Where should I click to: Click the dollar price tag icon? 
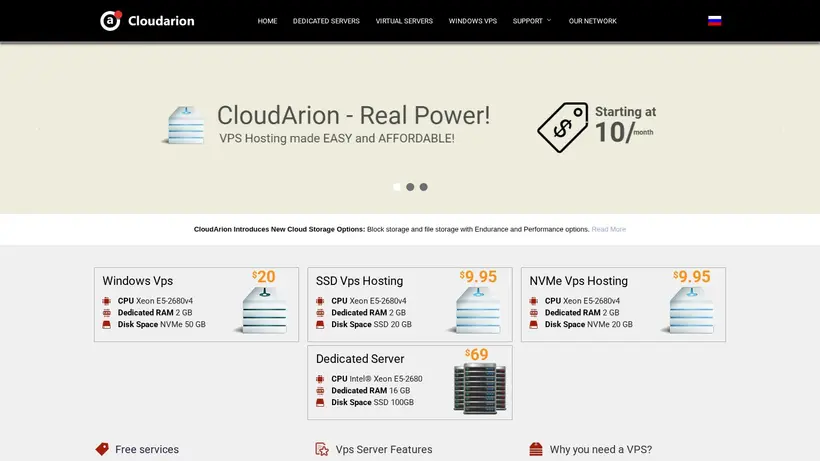coord(563,127)
